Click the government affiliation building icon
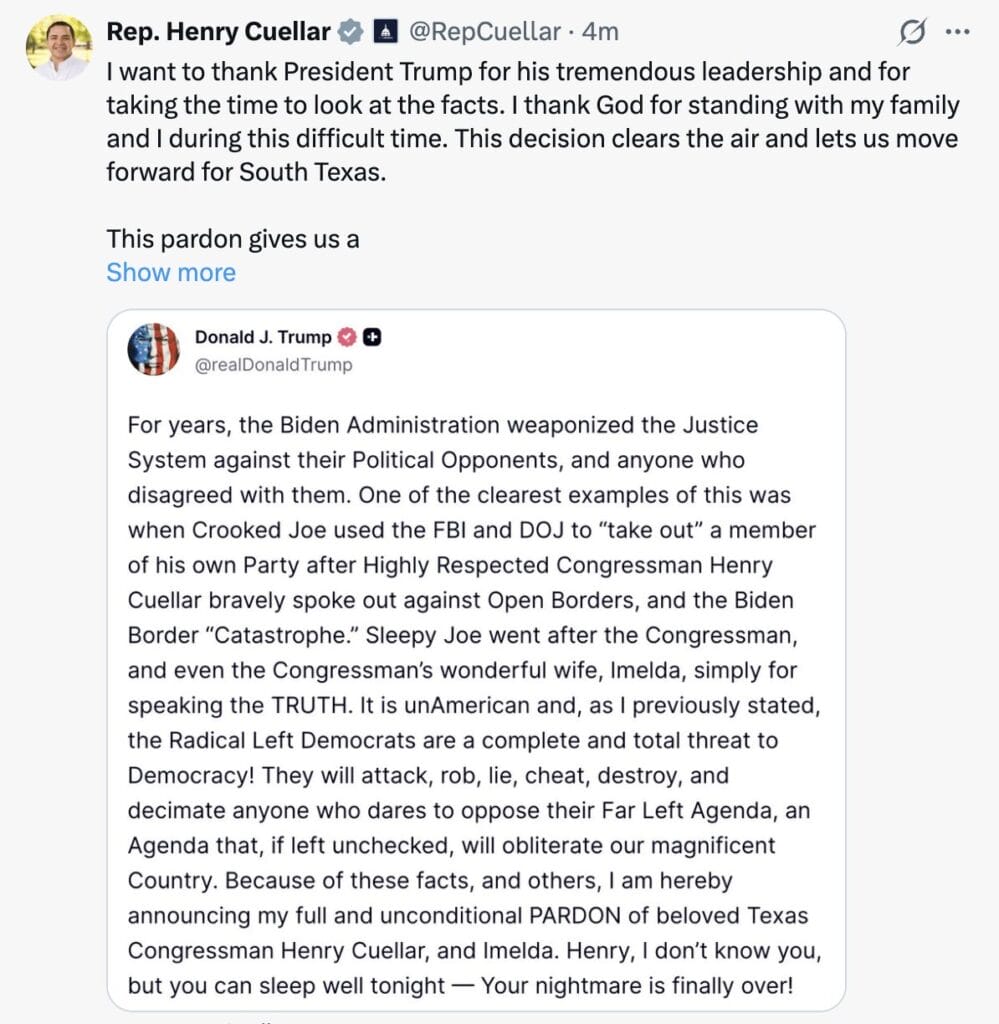Viewport: 999px width, 1024px height. (x=384, y=31)
